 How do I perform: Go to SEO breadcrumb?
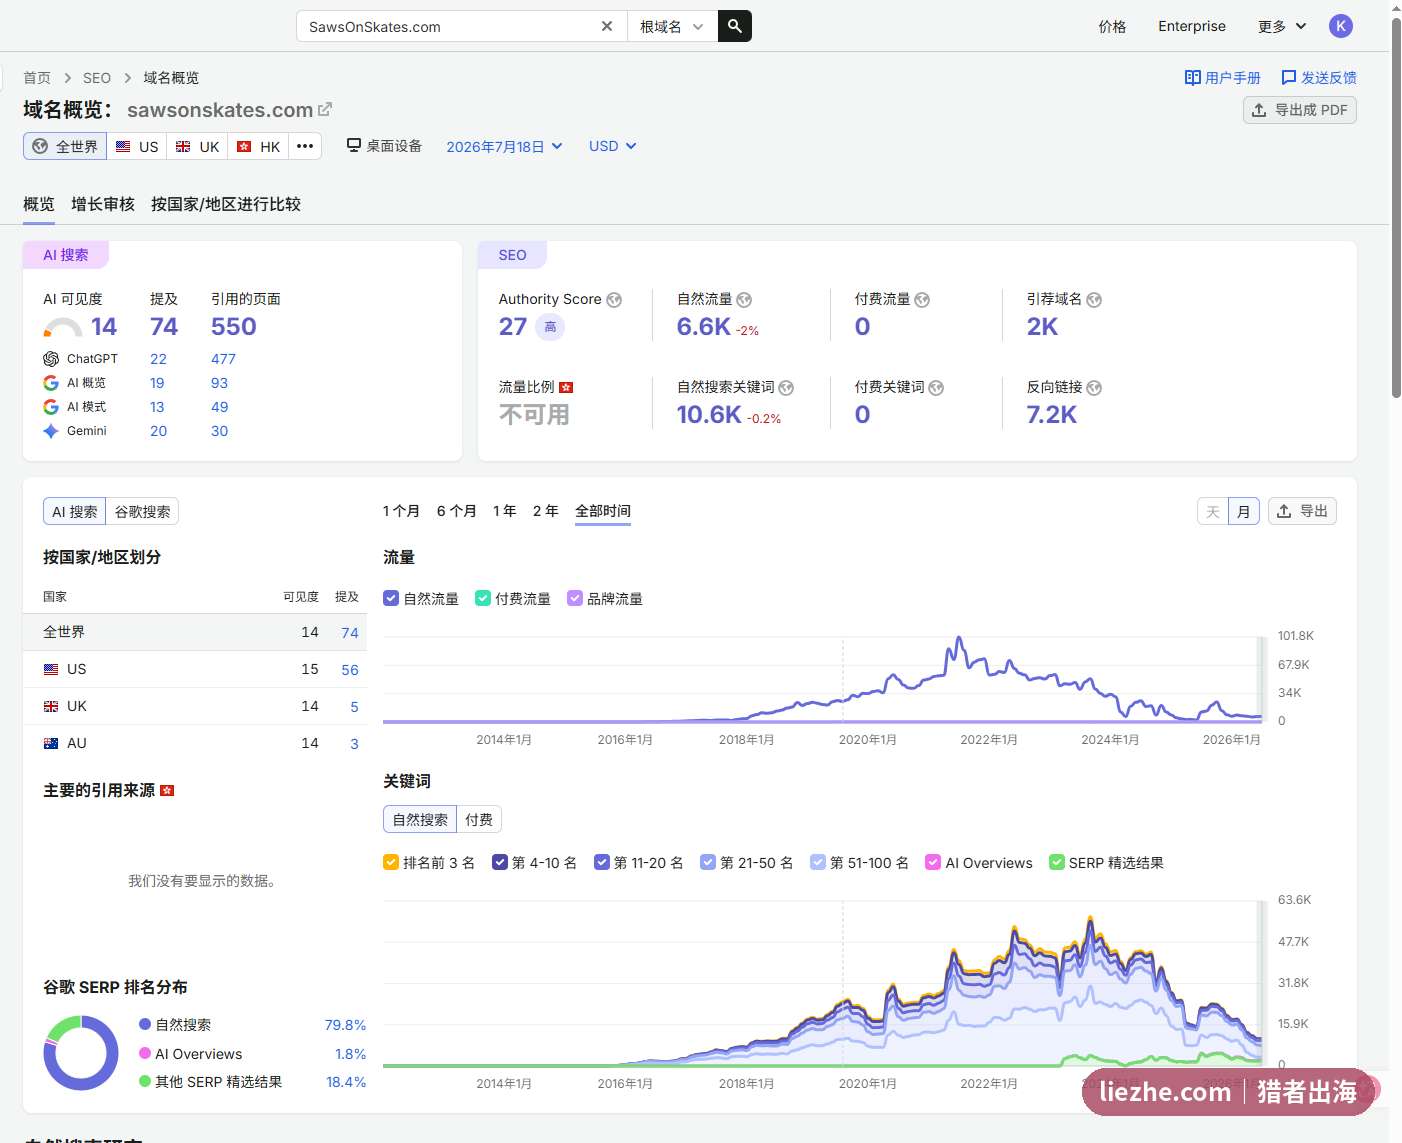(97, 77)
